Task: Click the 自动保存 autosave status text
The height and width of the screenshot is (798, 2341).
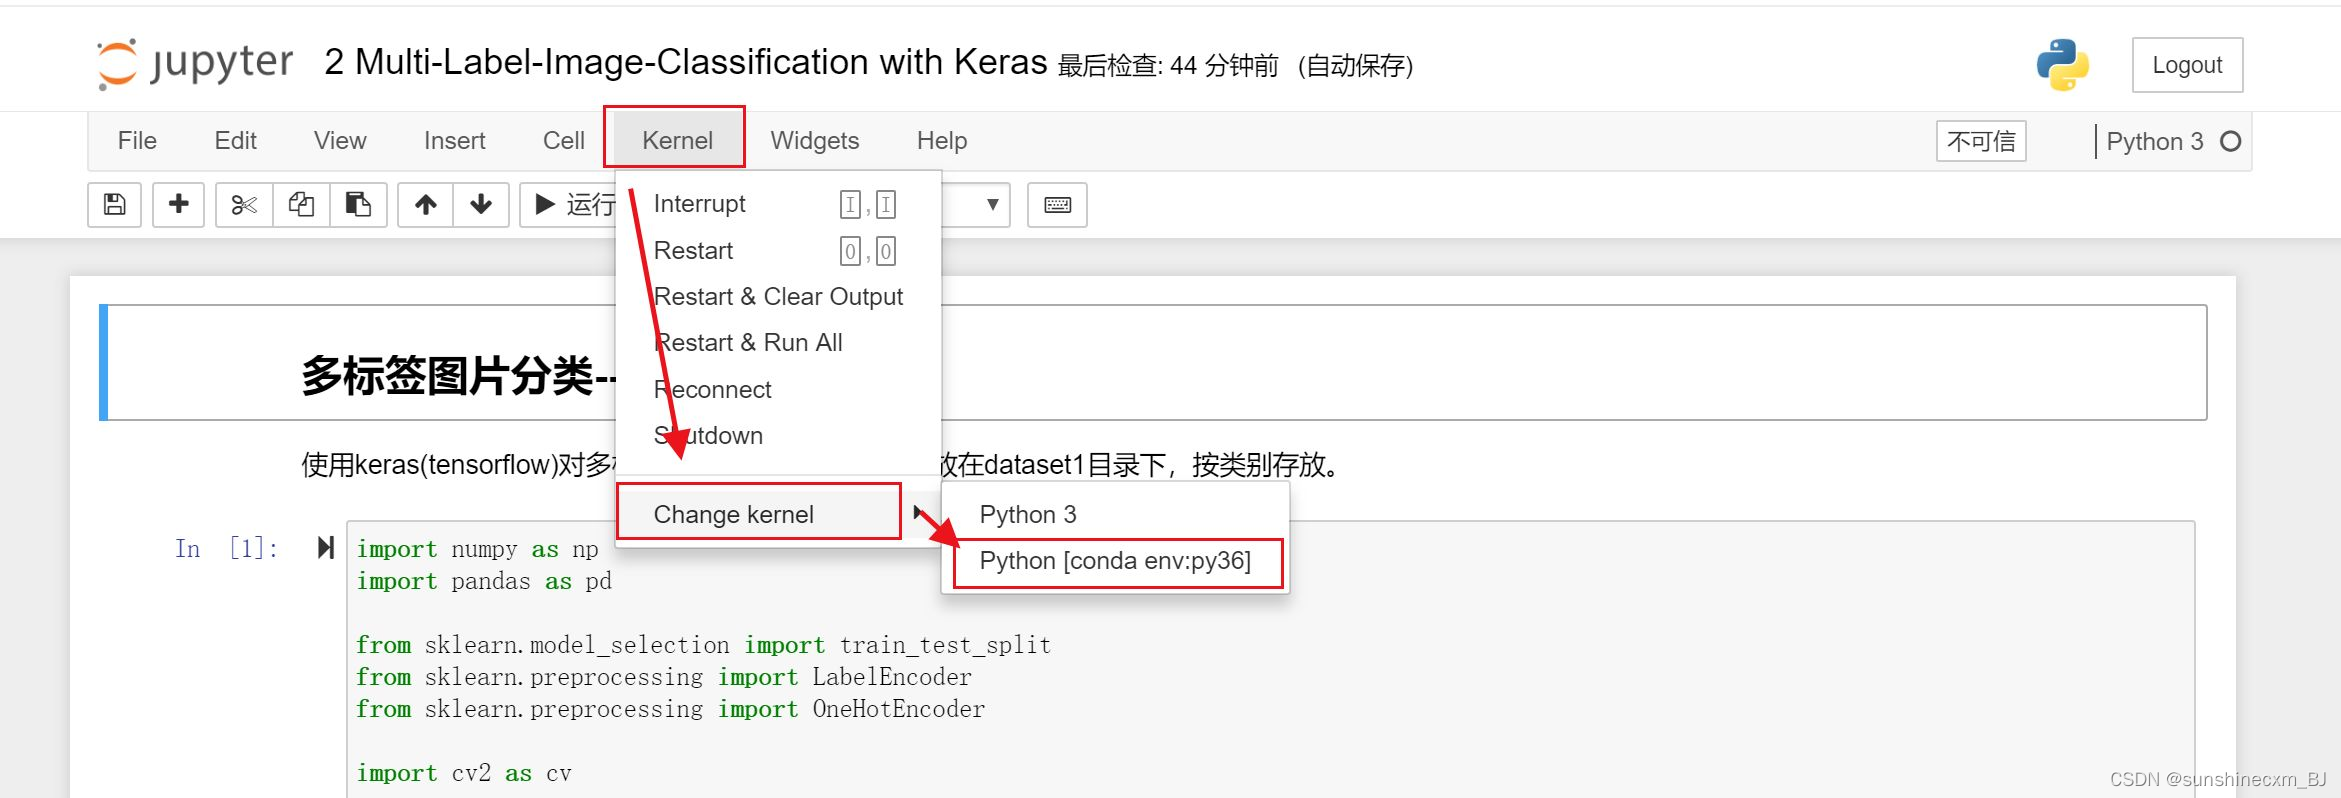Action: click(1355, 66)
